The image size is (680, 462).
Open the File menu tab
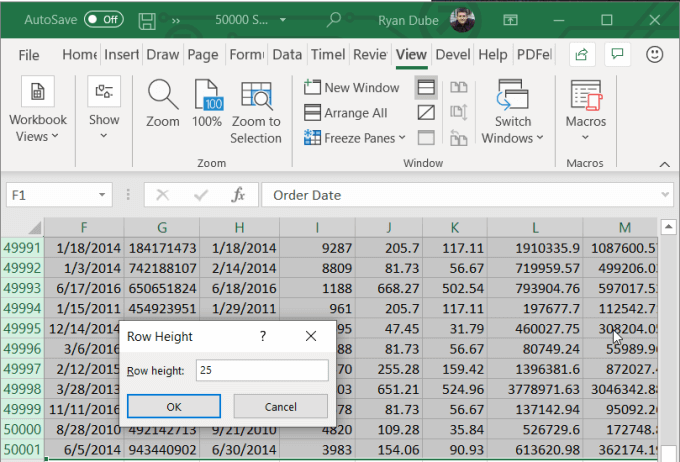(29, 55)
